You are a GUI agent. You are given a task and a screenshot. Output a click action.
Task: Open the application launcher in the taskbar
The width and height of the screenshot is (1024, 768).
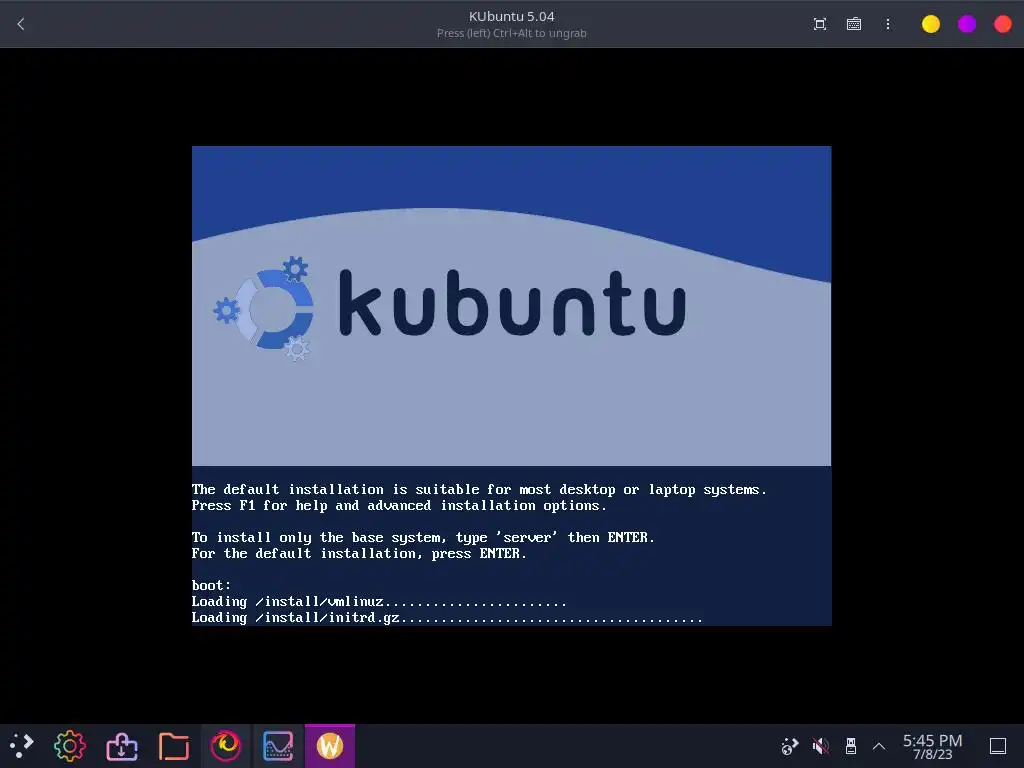coord(21,746)
